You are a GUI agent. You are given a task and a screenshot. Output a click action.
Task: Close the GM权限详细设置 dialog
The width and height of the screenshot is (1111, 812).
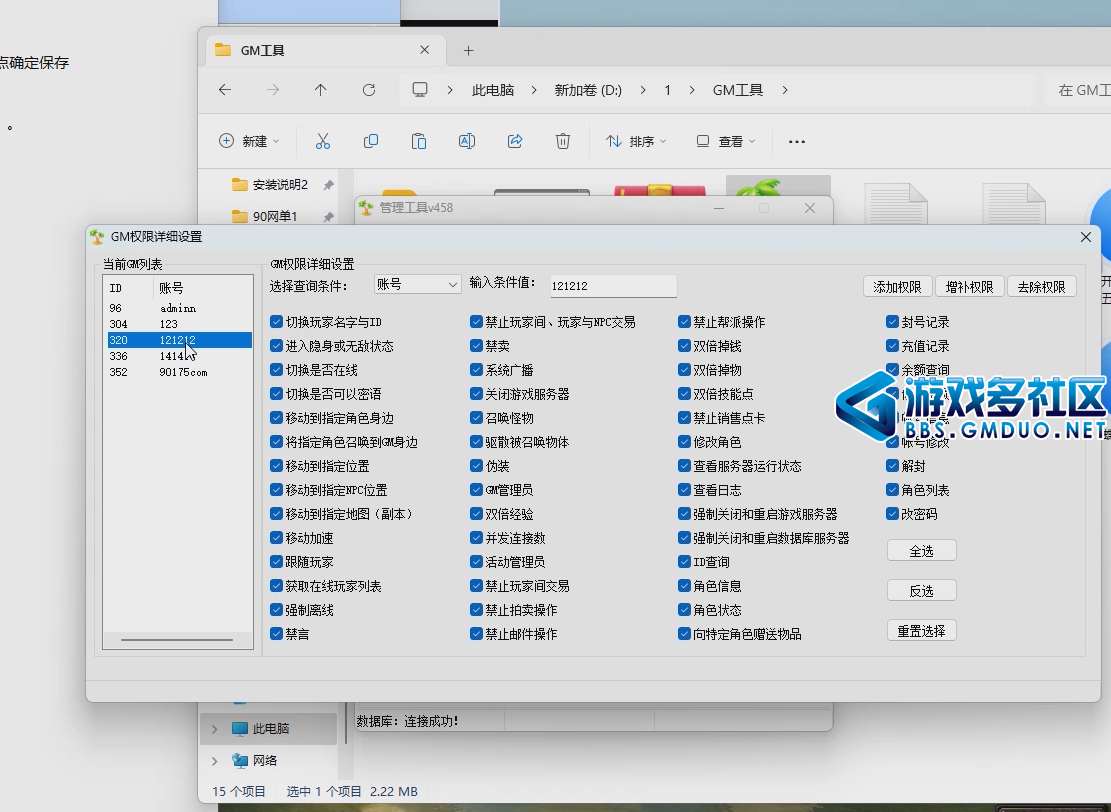1085,237
